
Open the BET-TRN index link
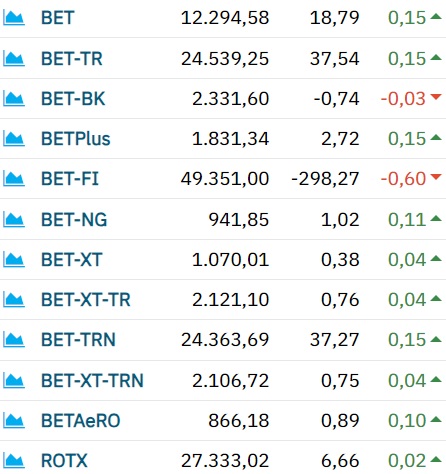[x=78, y=340]
